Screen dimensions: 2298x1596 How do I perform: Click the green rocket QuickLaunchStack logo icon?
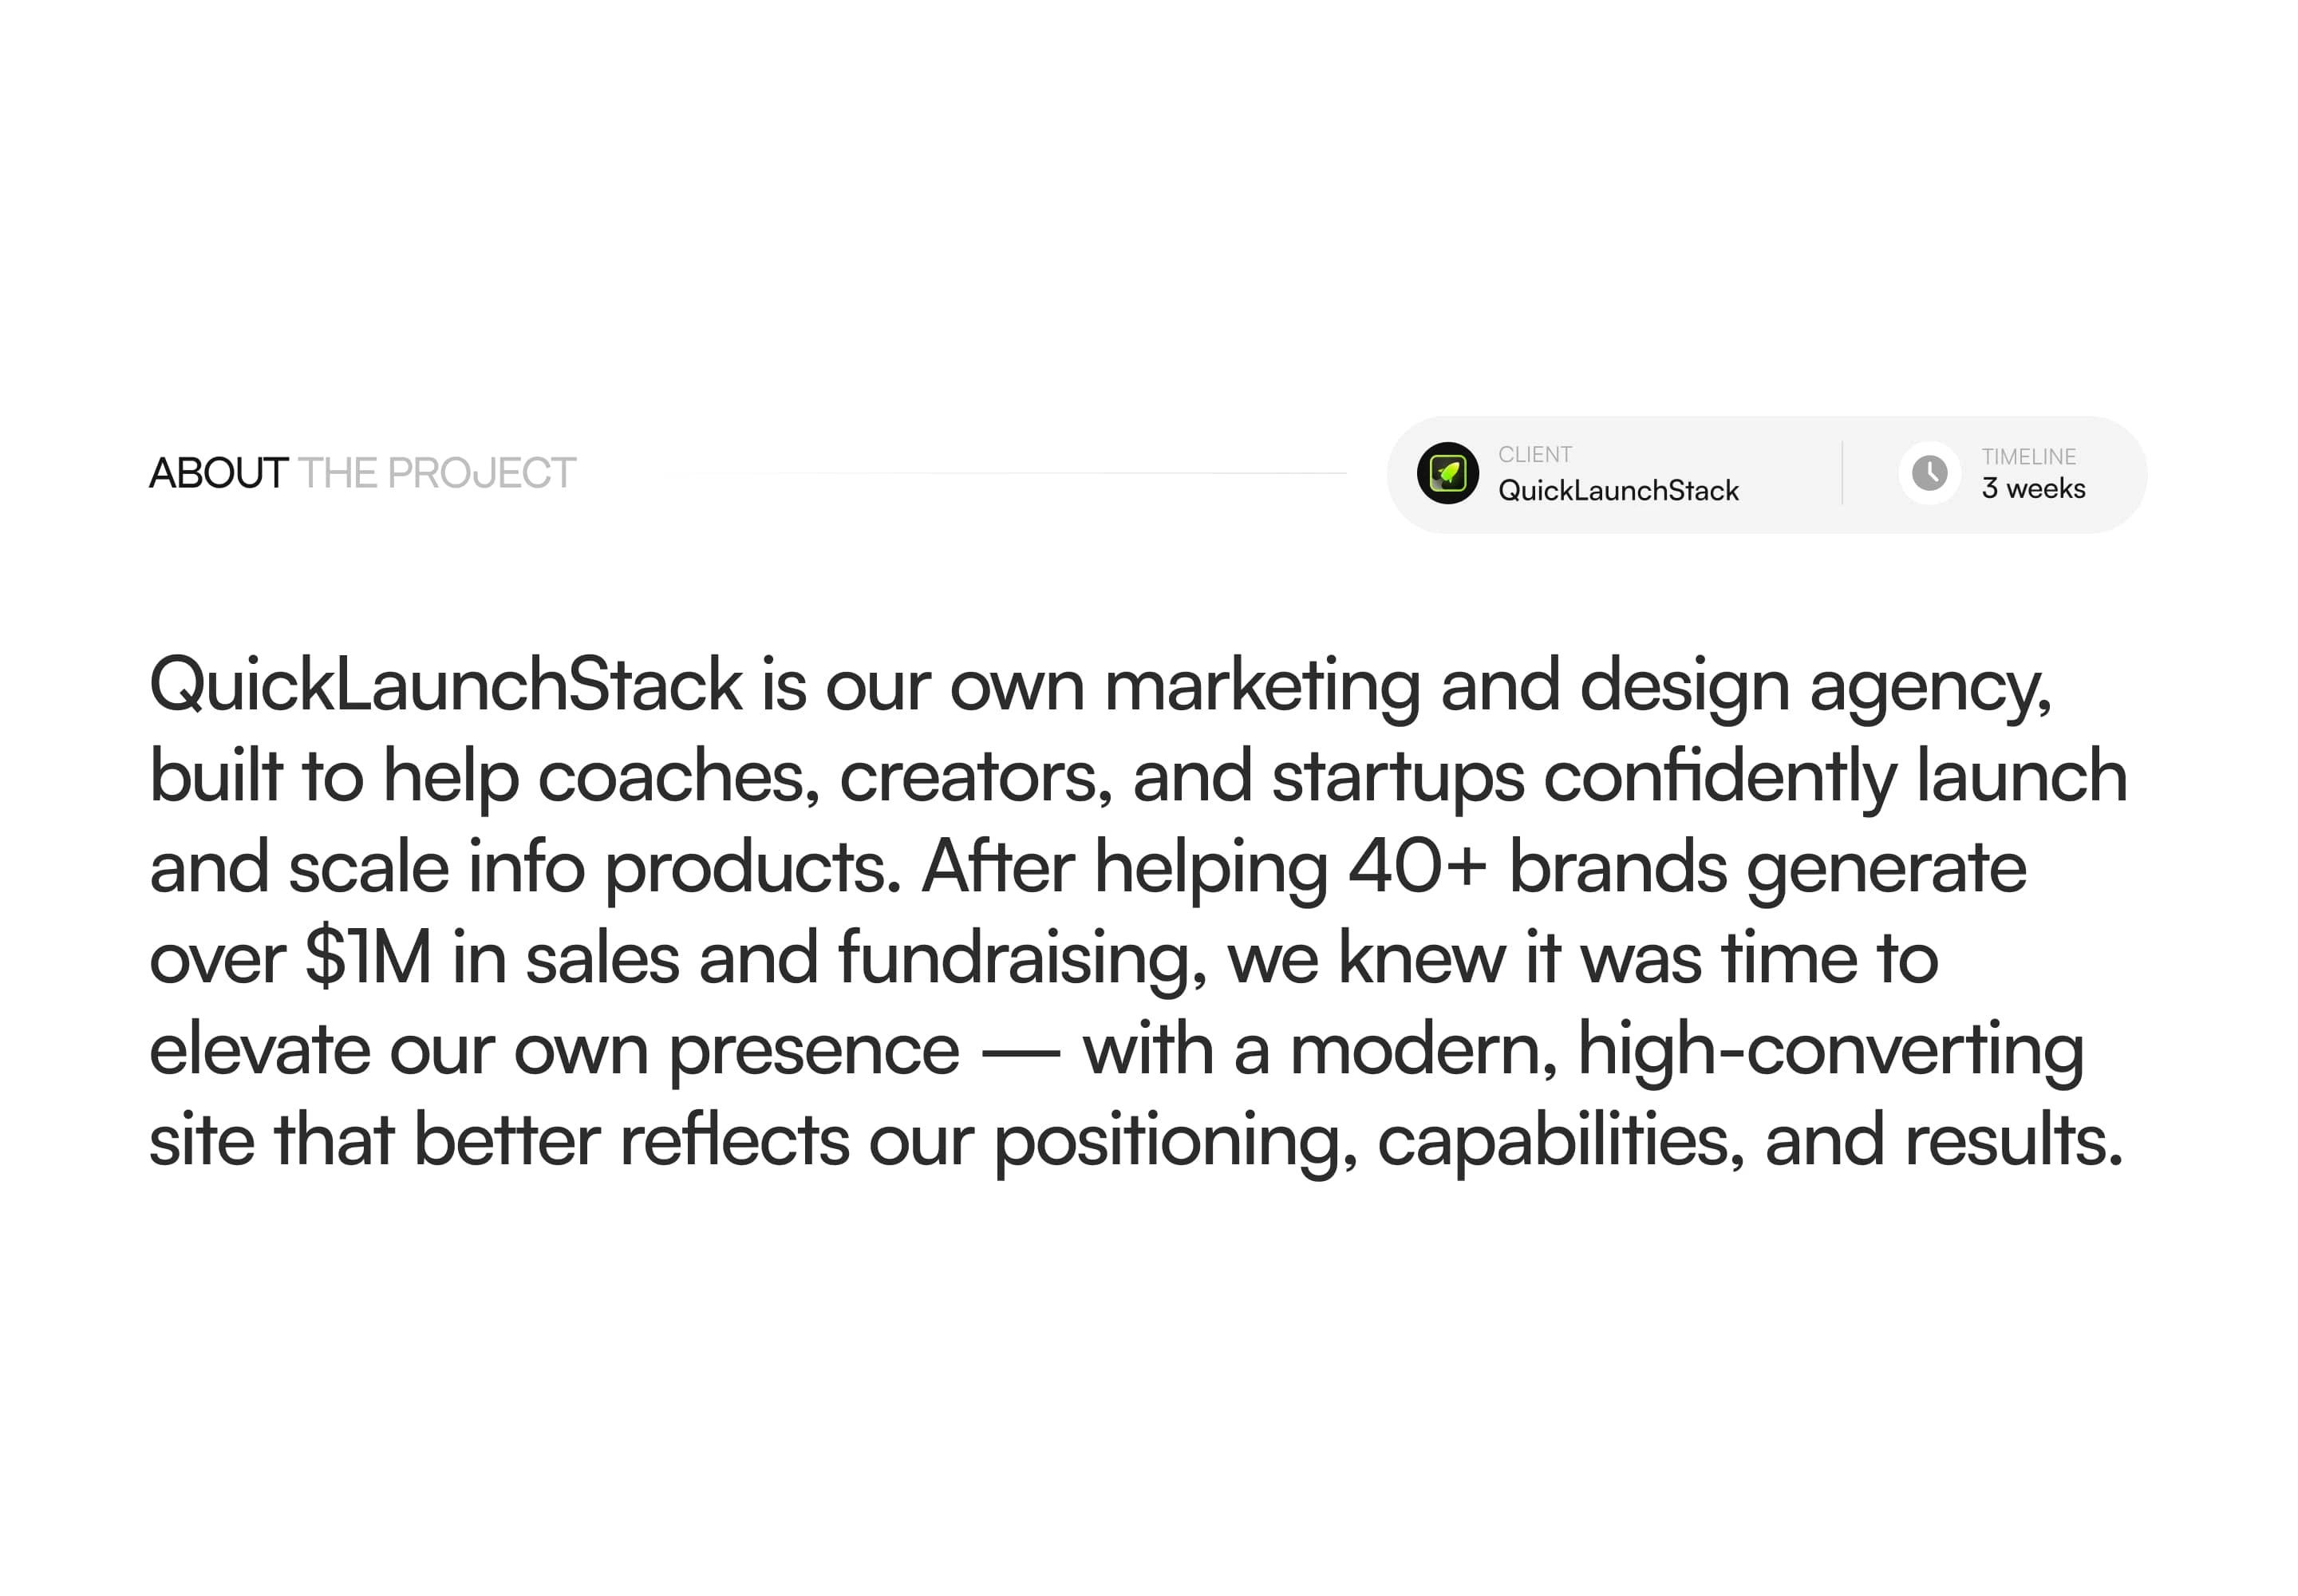pyautogui.click(x=1447, y=473)
